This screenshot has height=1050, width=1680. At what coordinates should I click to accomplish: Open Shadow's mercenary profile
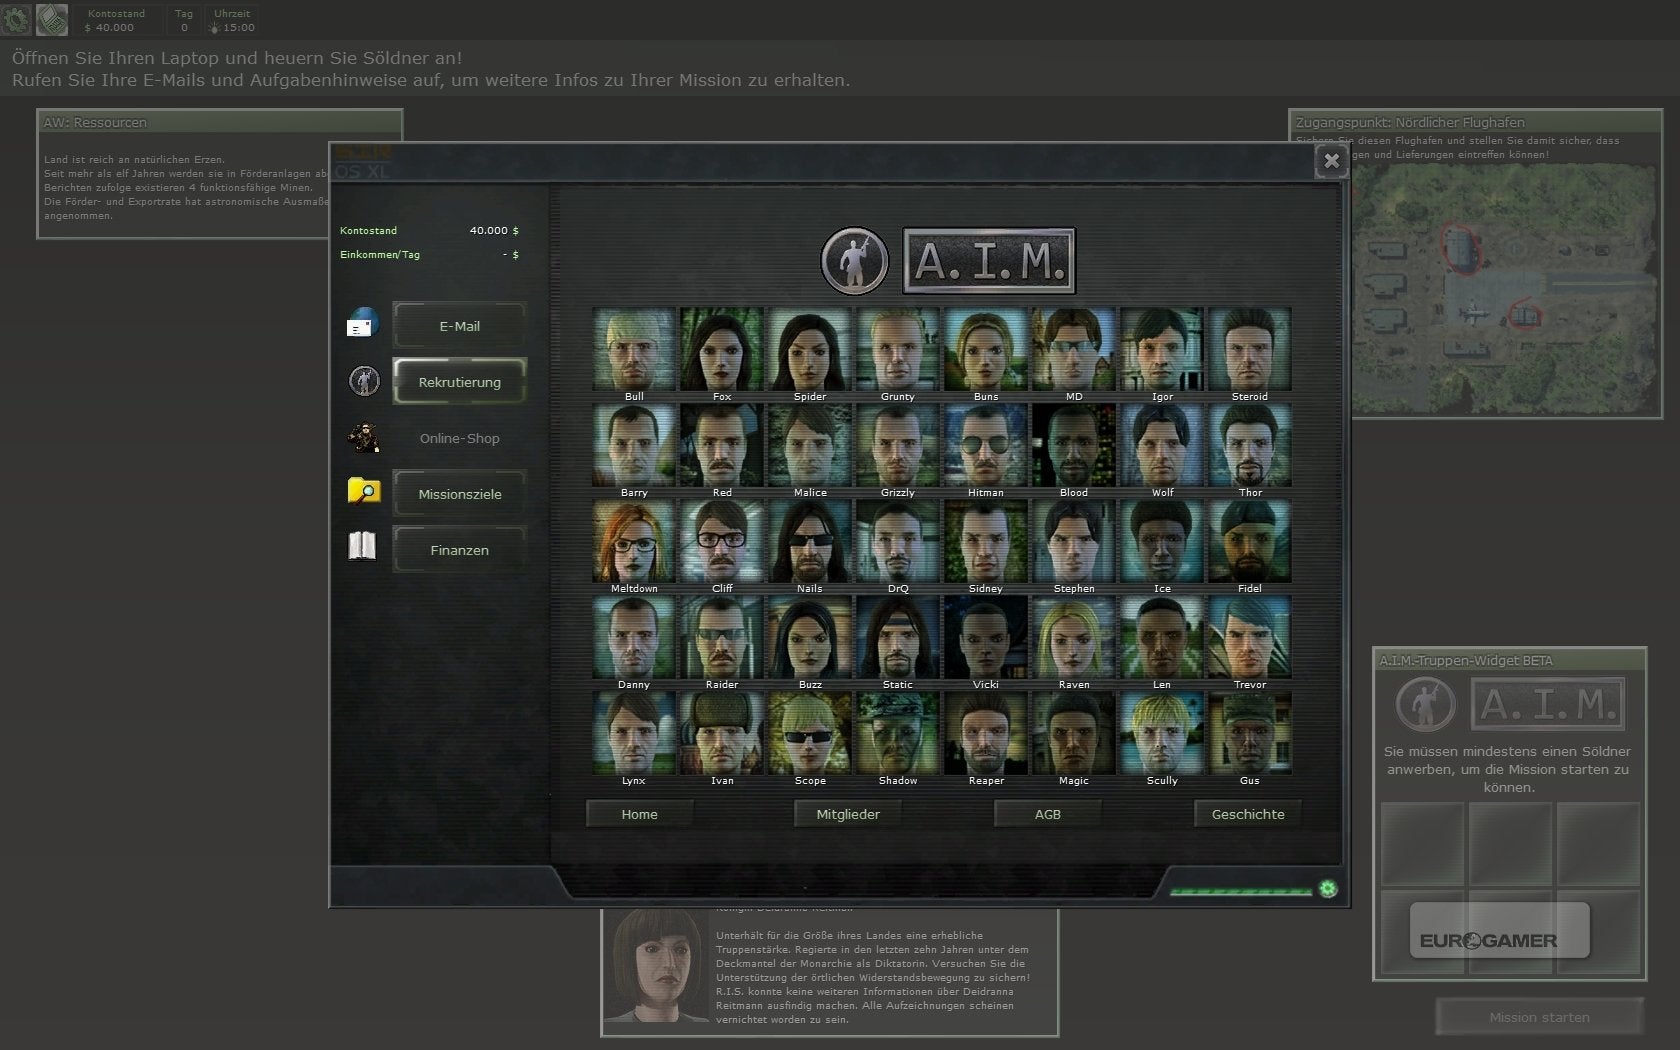point(898,733)
